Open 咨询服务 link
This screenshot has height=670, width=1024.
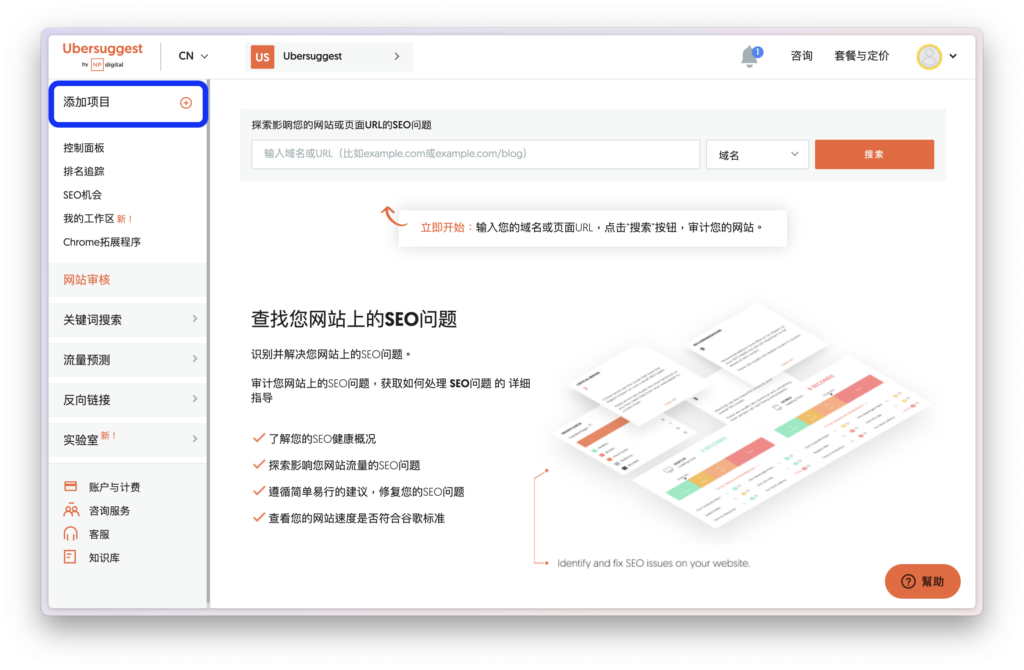click(x=109, y=511)
